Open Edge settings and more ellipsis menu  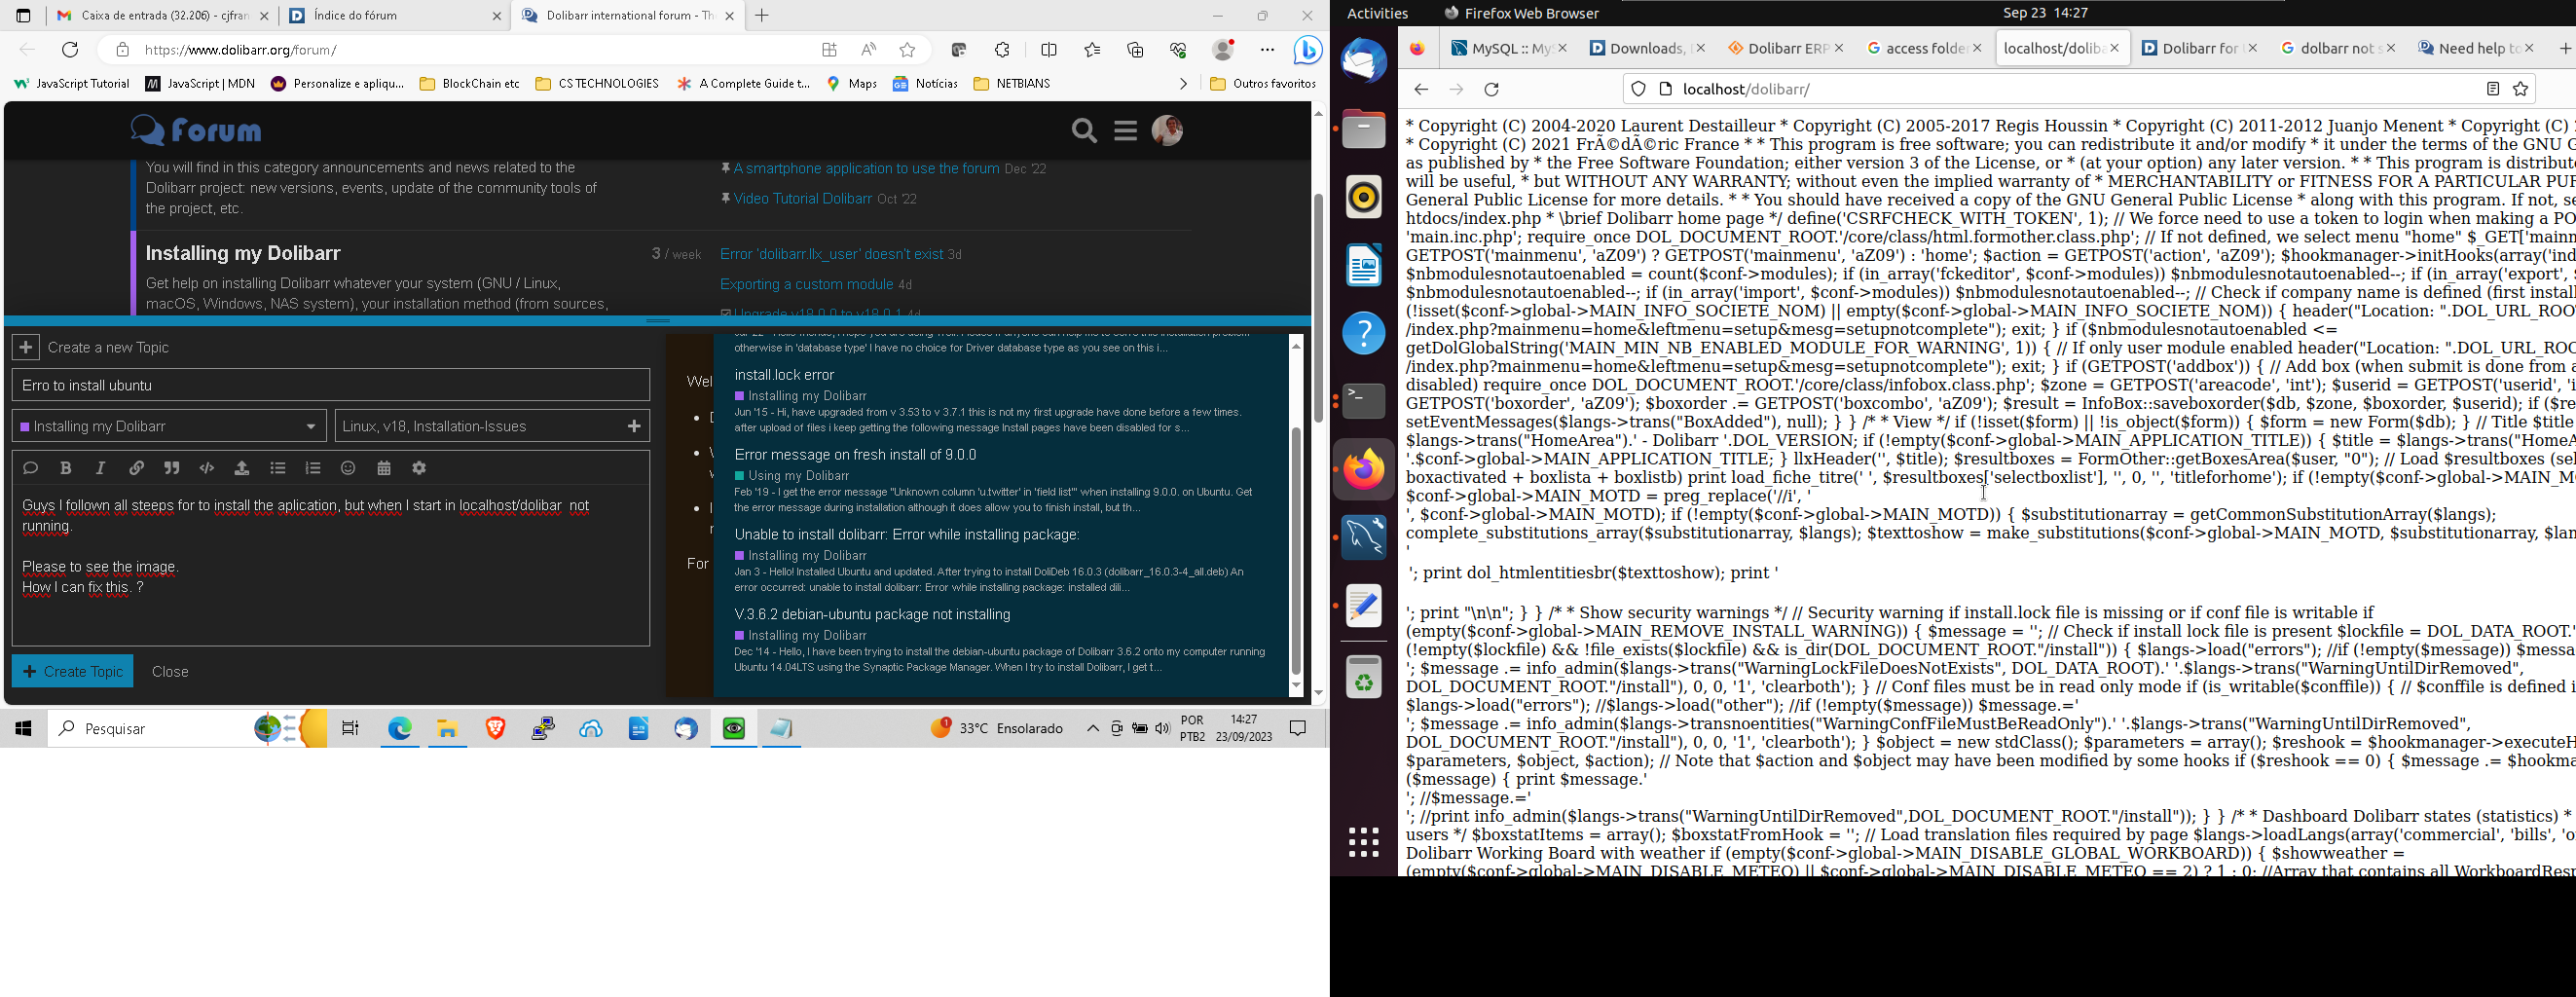(x=1267, y=50)
